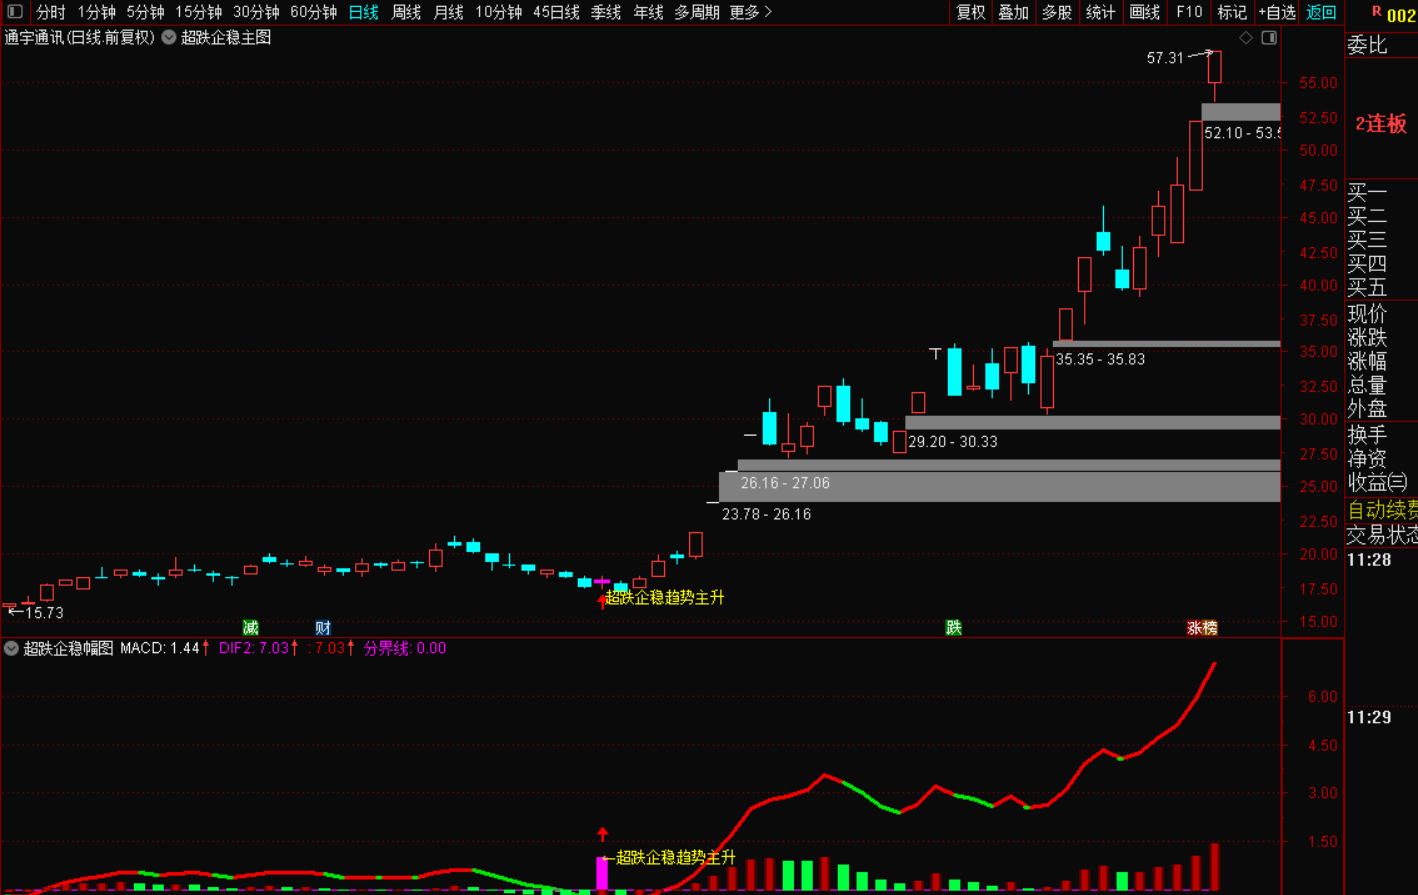Switch to the 60分钟 period tab
The width and height of the screenshot is (1418, 895).
point(314,12)
